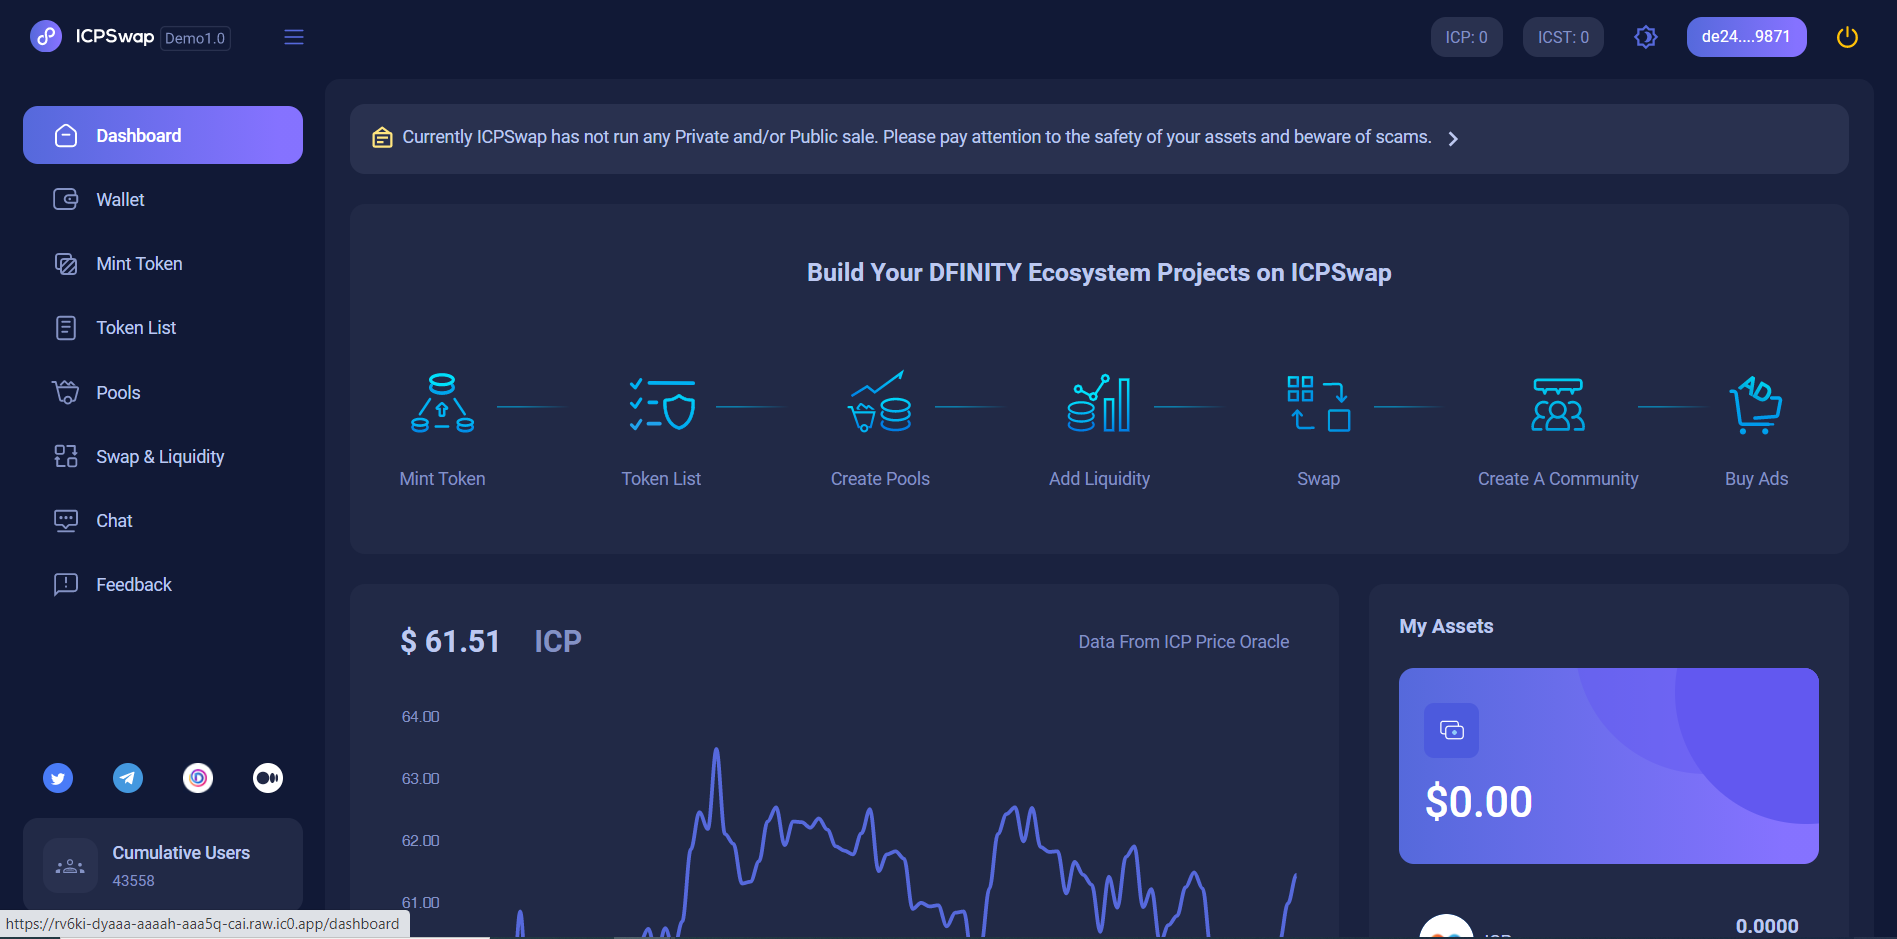Click the Dashboard home icon in sidebar
Image resolution: width=1897 pixels, height=939 pixels.
tap(66, 135)
